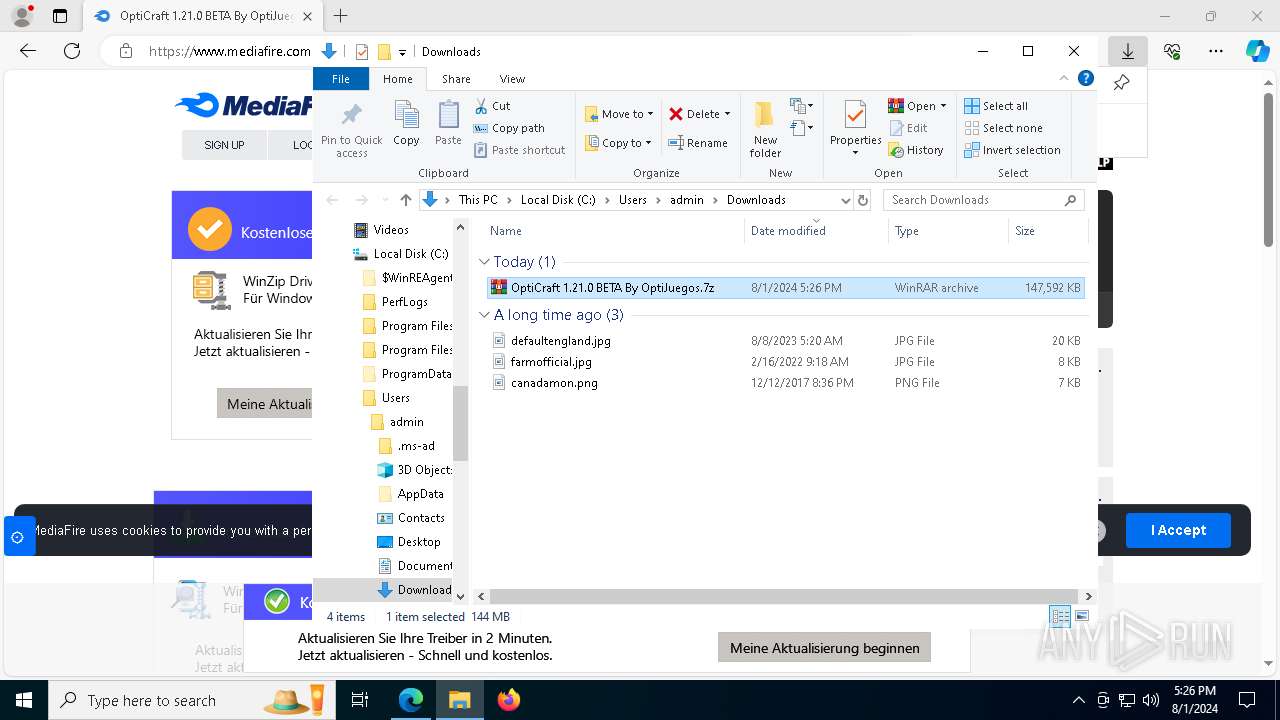1280x720 pixels.
Task: Click Invert selection
Action: click(x=1012, y=150)
